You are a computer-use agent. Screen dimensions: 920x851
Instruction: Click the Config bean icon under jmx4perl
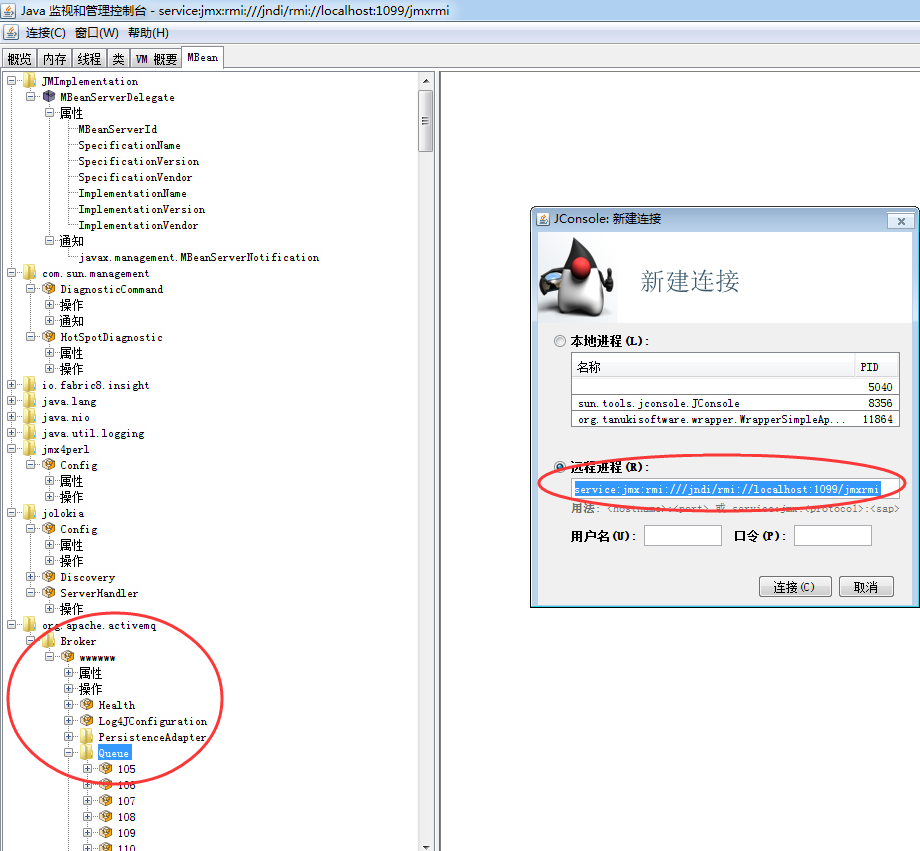click(49, 465)
